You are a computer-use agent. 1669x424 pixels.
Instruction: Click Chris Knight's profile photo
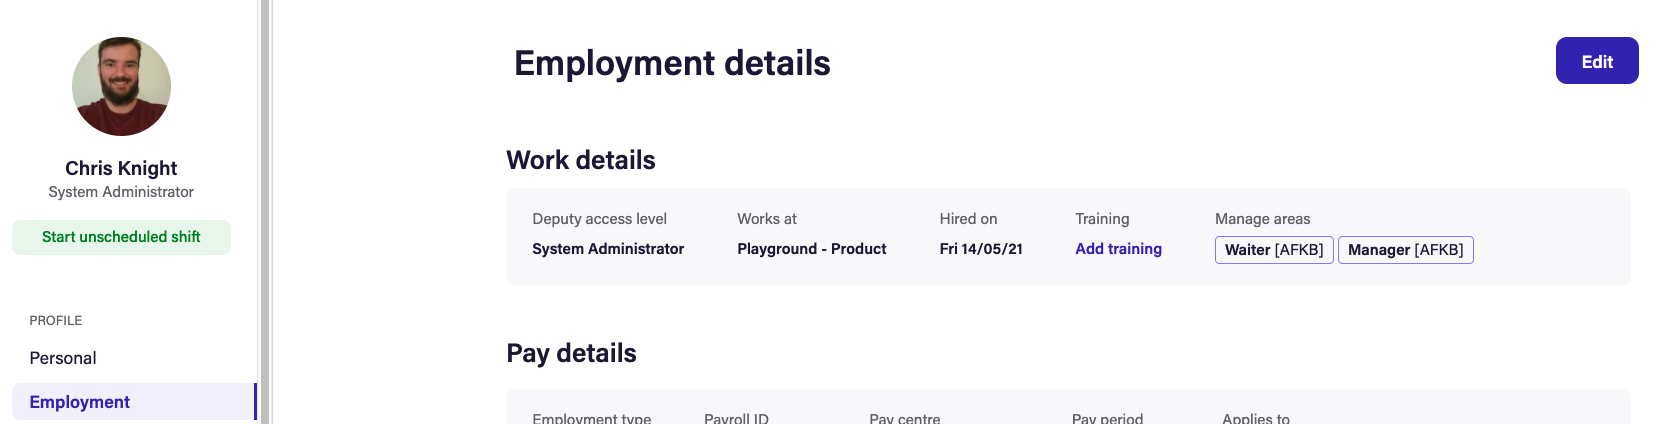121,86
